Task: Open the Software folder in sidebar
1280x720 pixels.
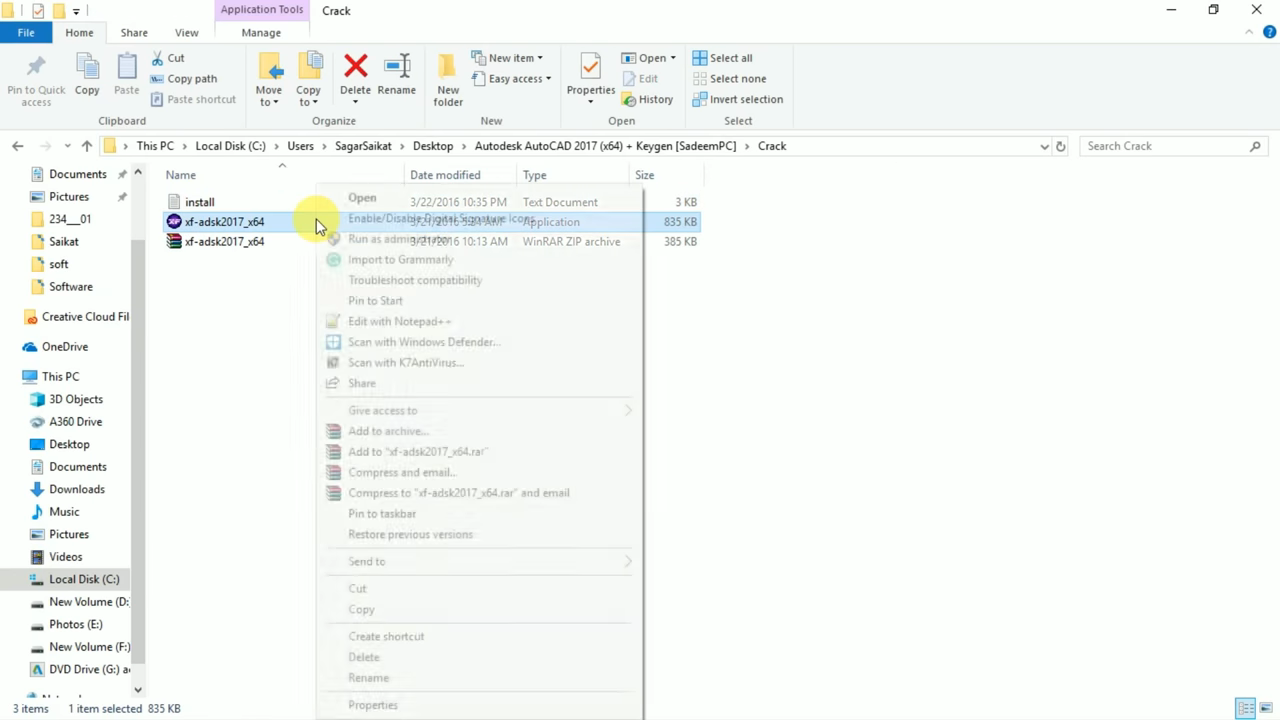Action: pyautogui.click(x=71, y=286)
